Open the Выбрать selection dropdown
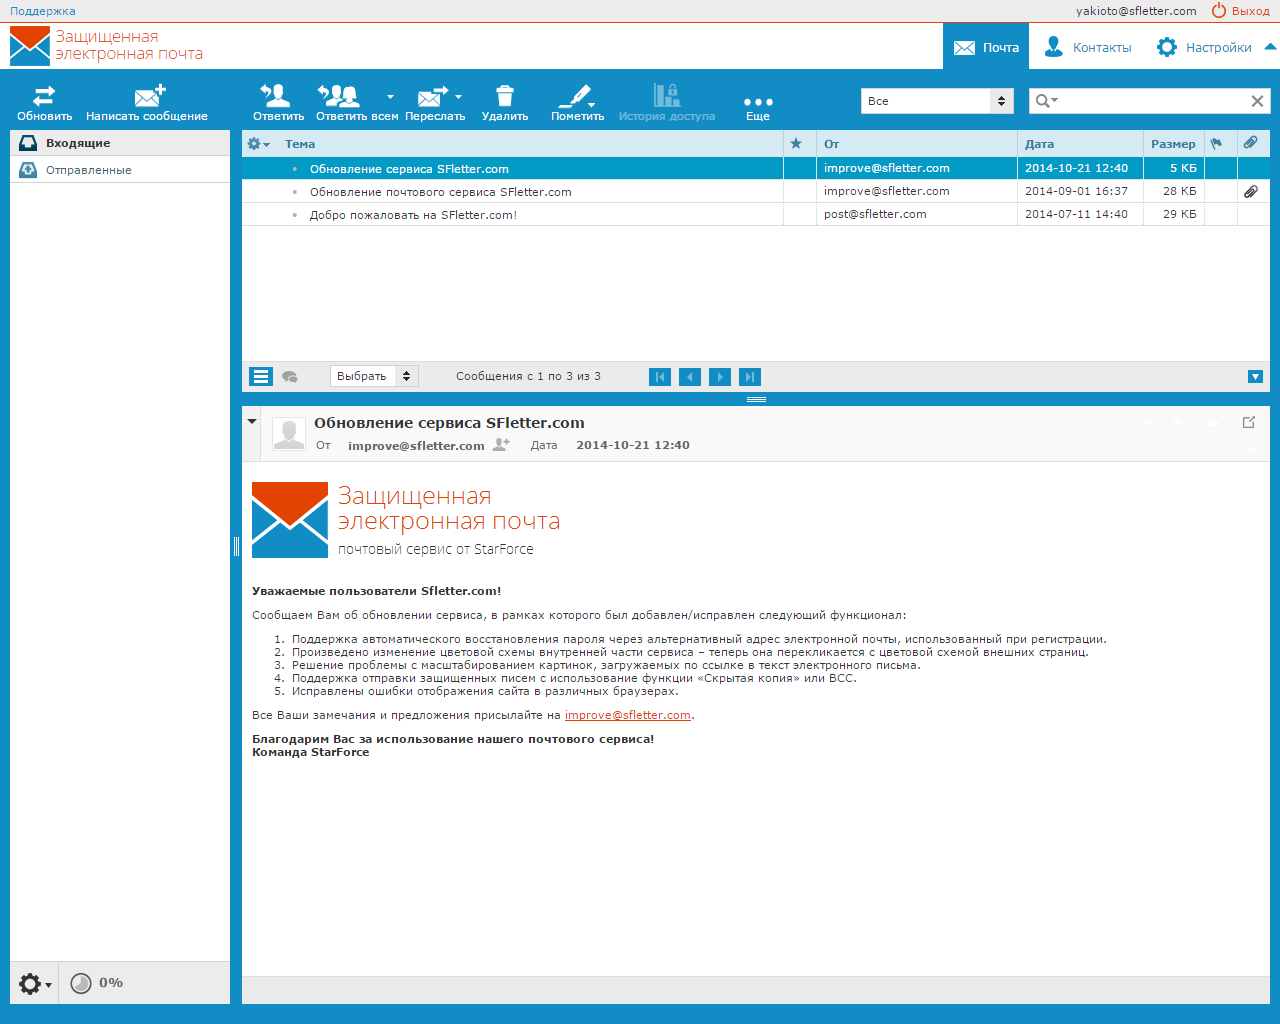The width and height of the screenshot is (1280, 1024). click(x=374, y=376)
